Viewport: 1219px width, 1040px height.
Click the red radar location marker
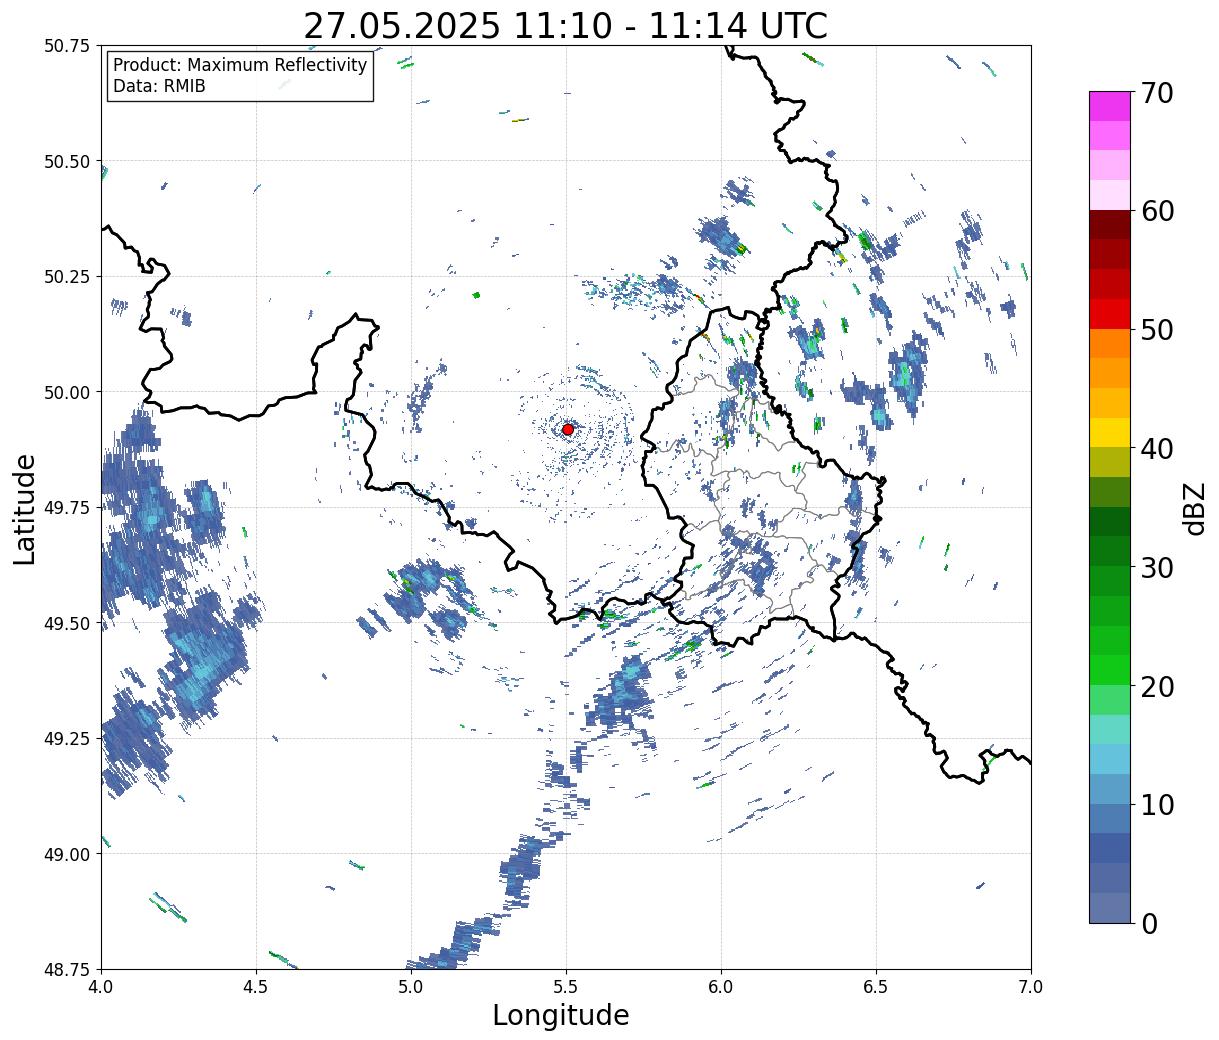[x=567, y=429]
